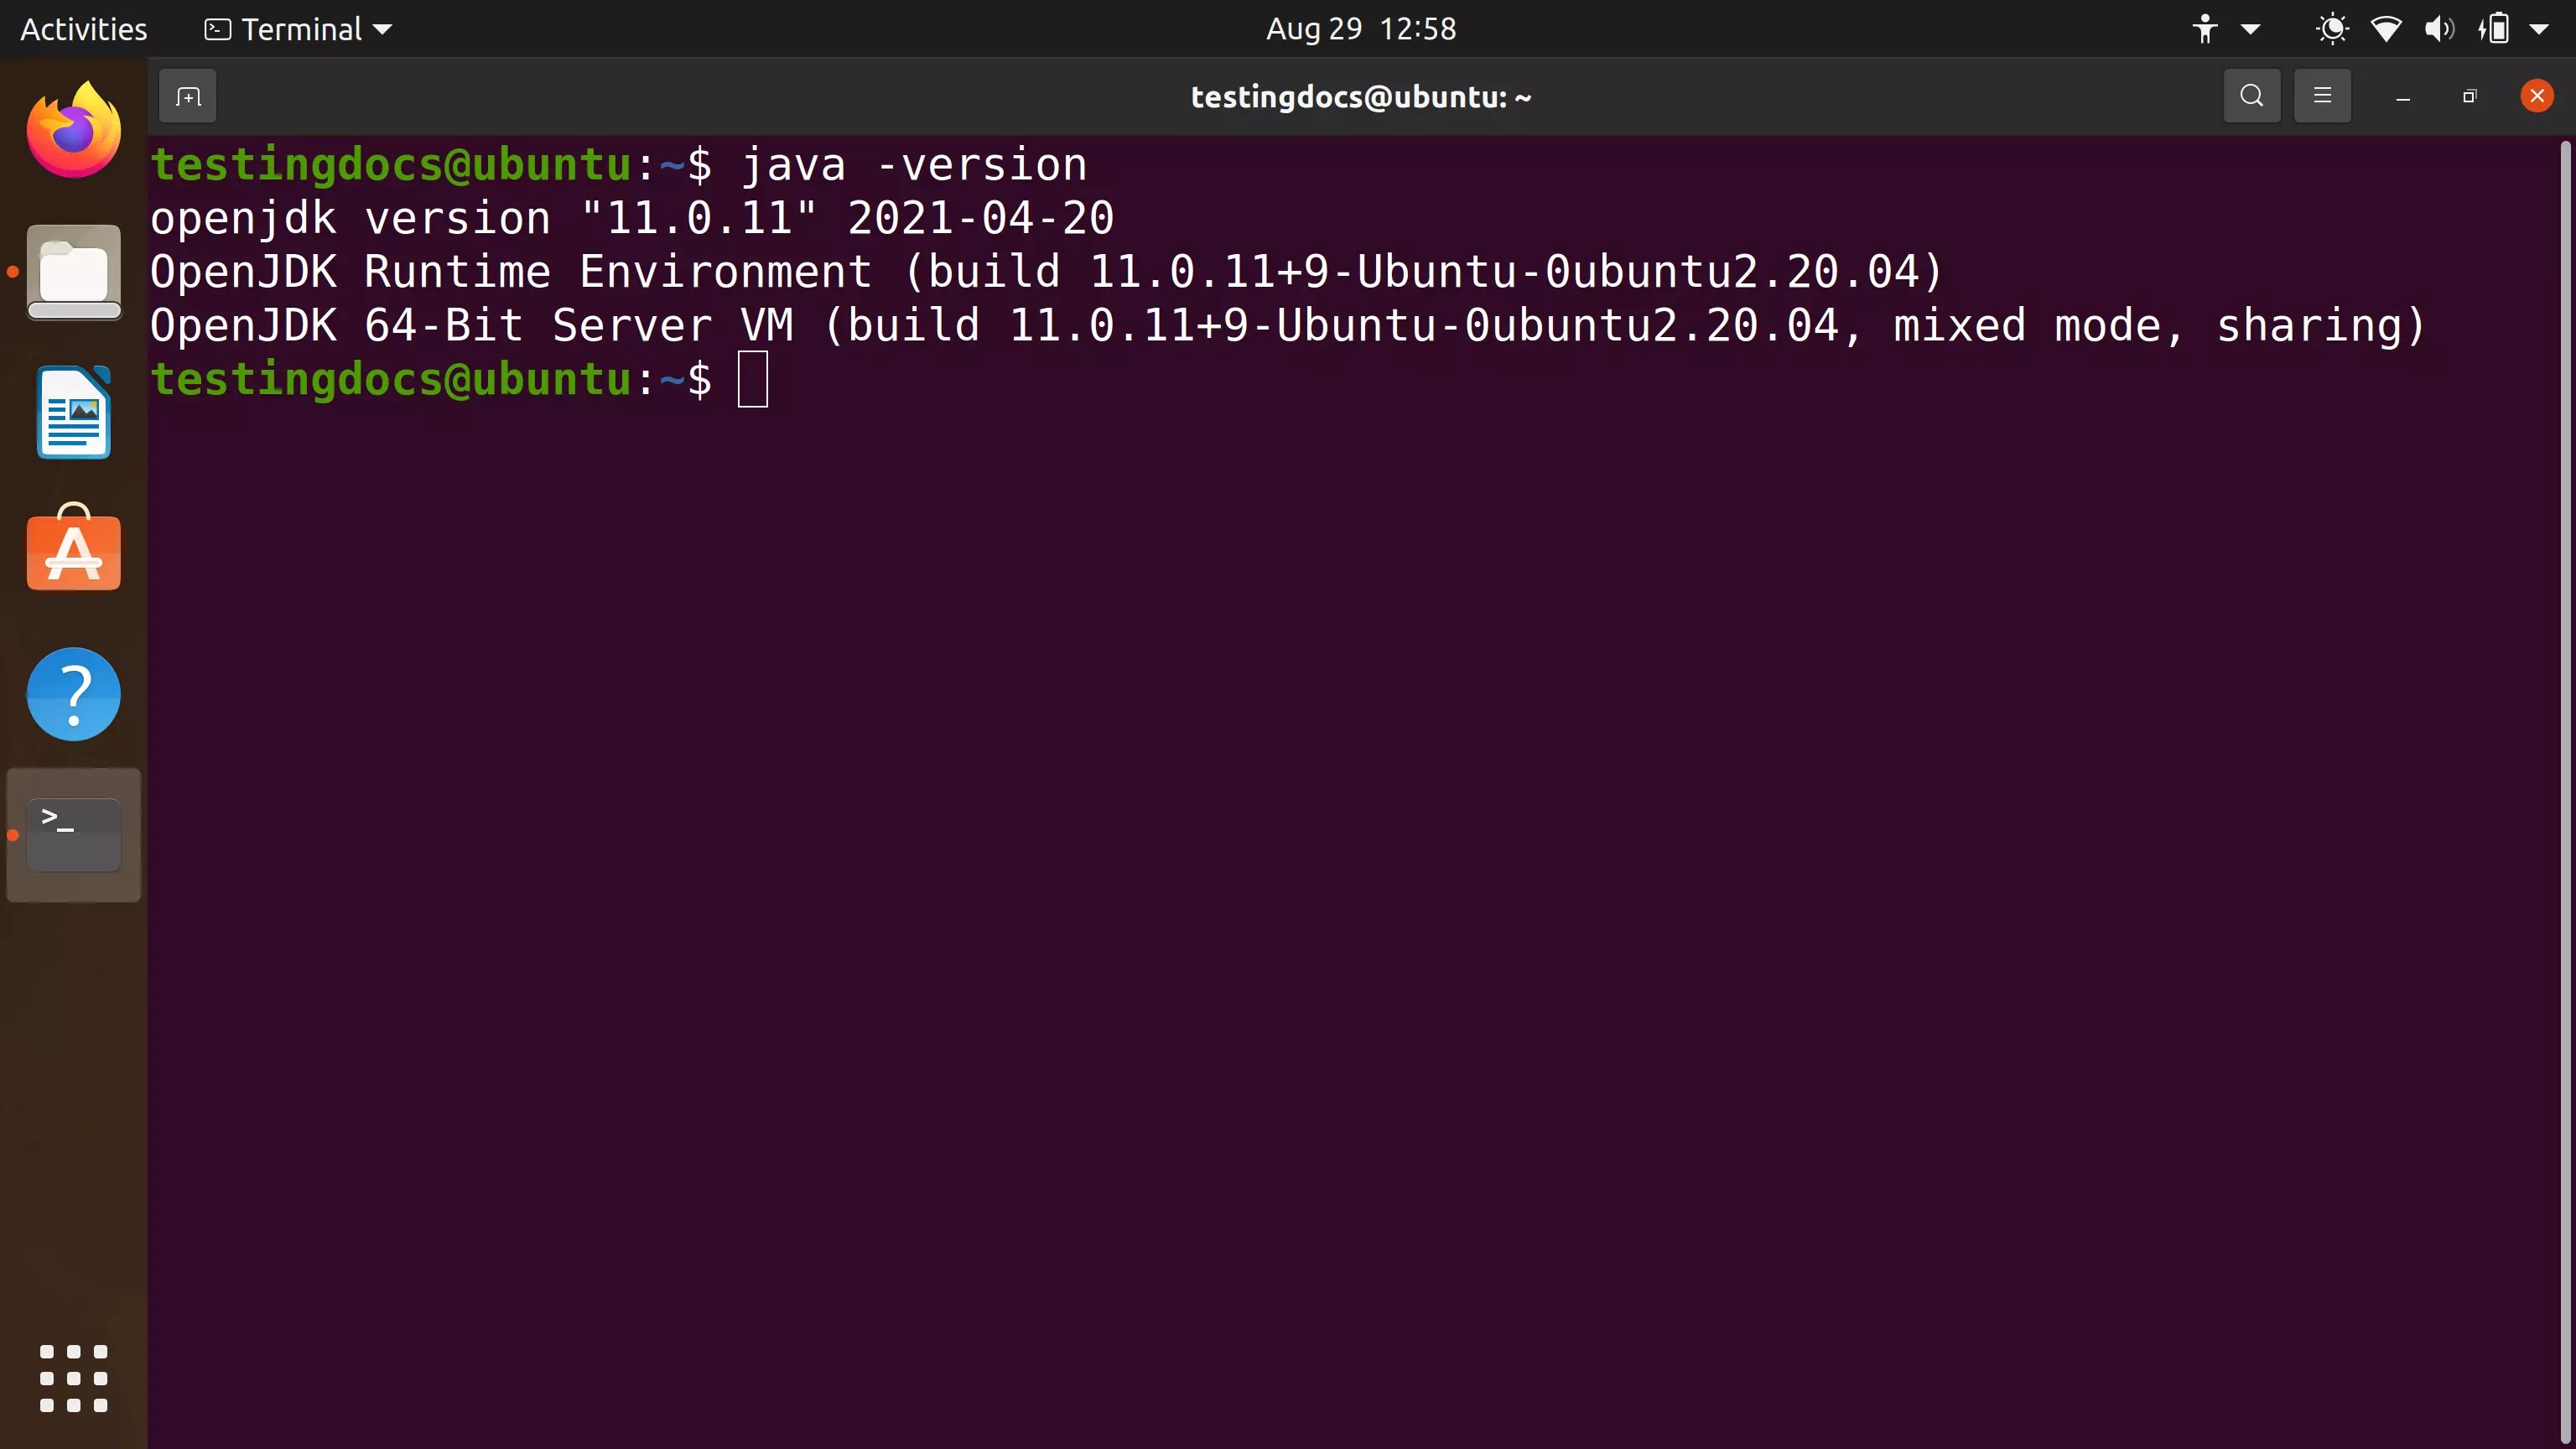Check the battery charge indicator
Screen dimensions: 2576x1449
pyautogui.click(x=2497, y=28)
